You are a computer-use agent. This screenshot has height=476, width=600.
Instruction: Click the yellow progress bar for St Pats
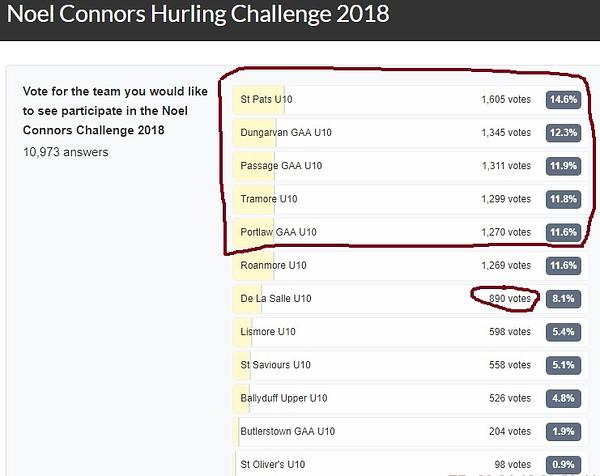(259, 99)
